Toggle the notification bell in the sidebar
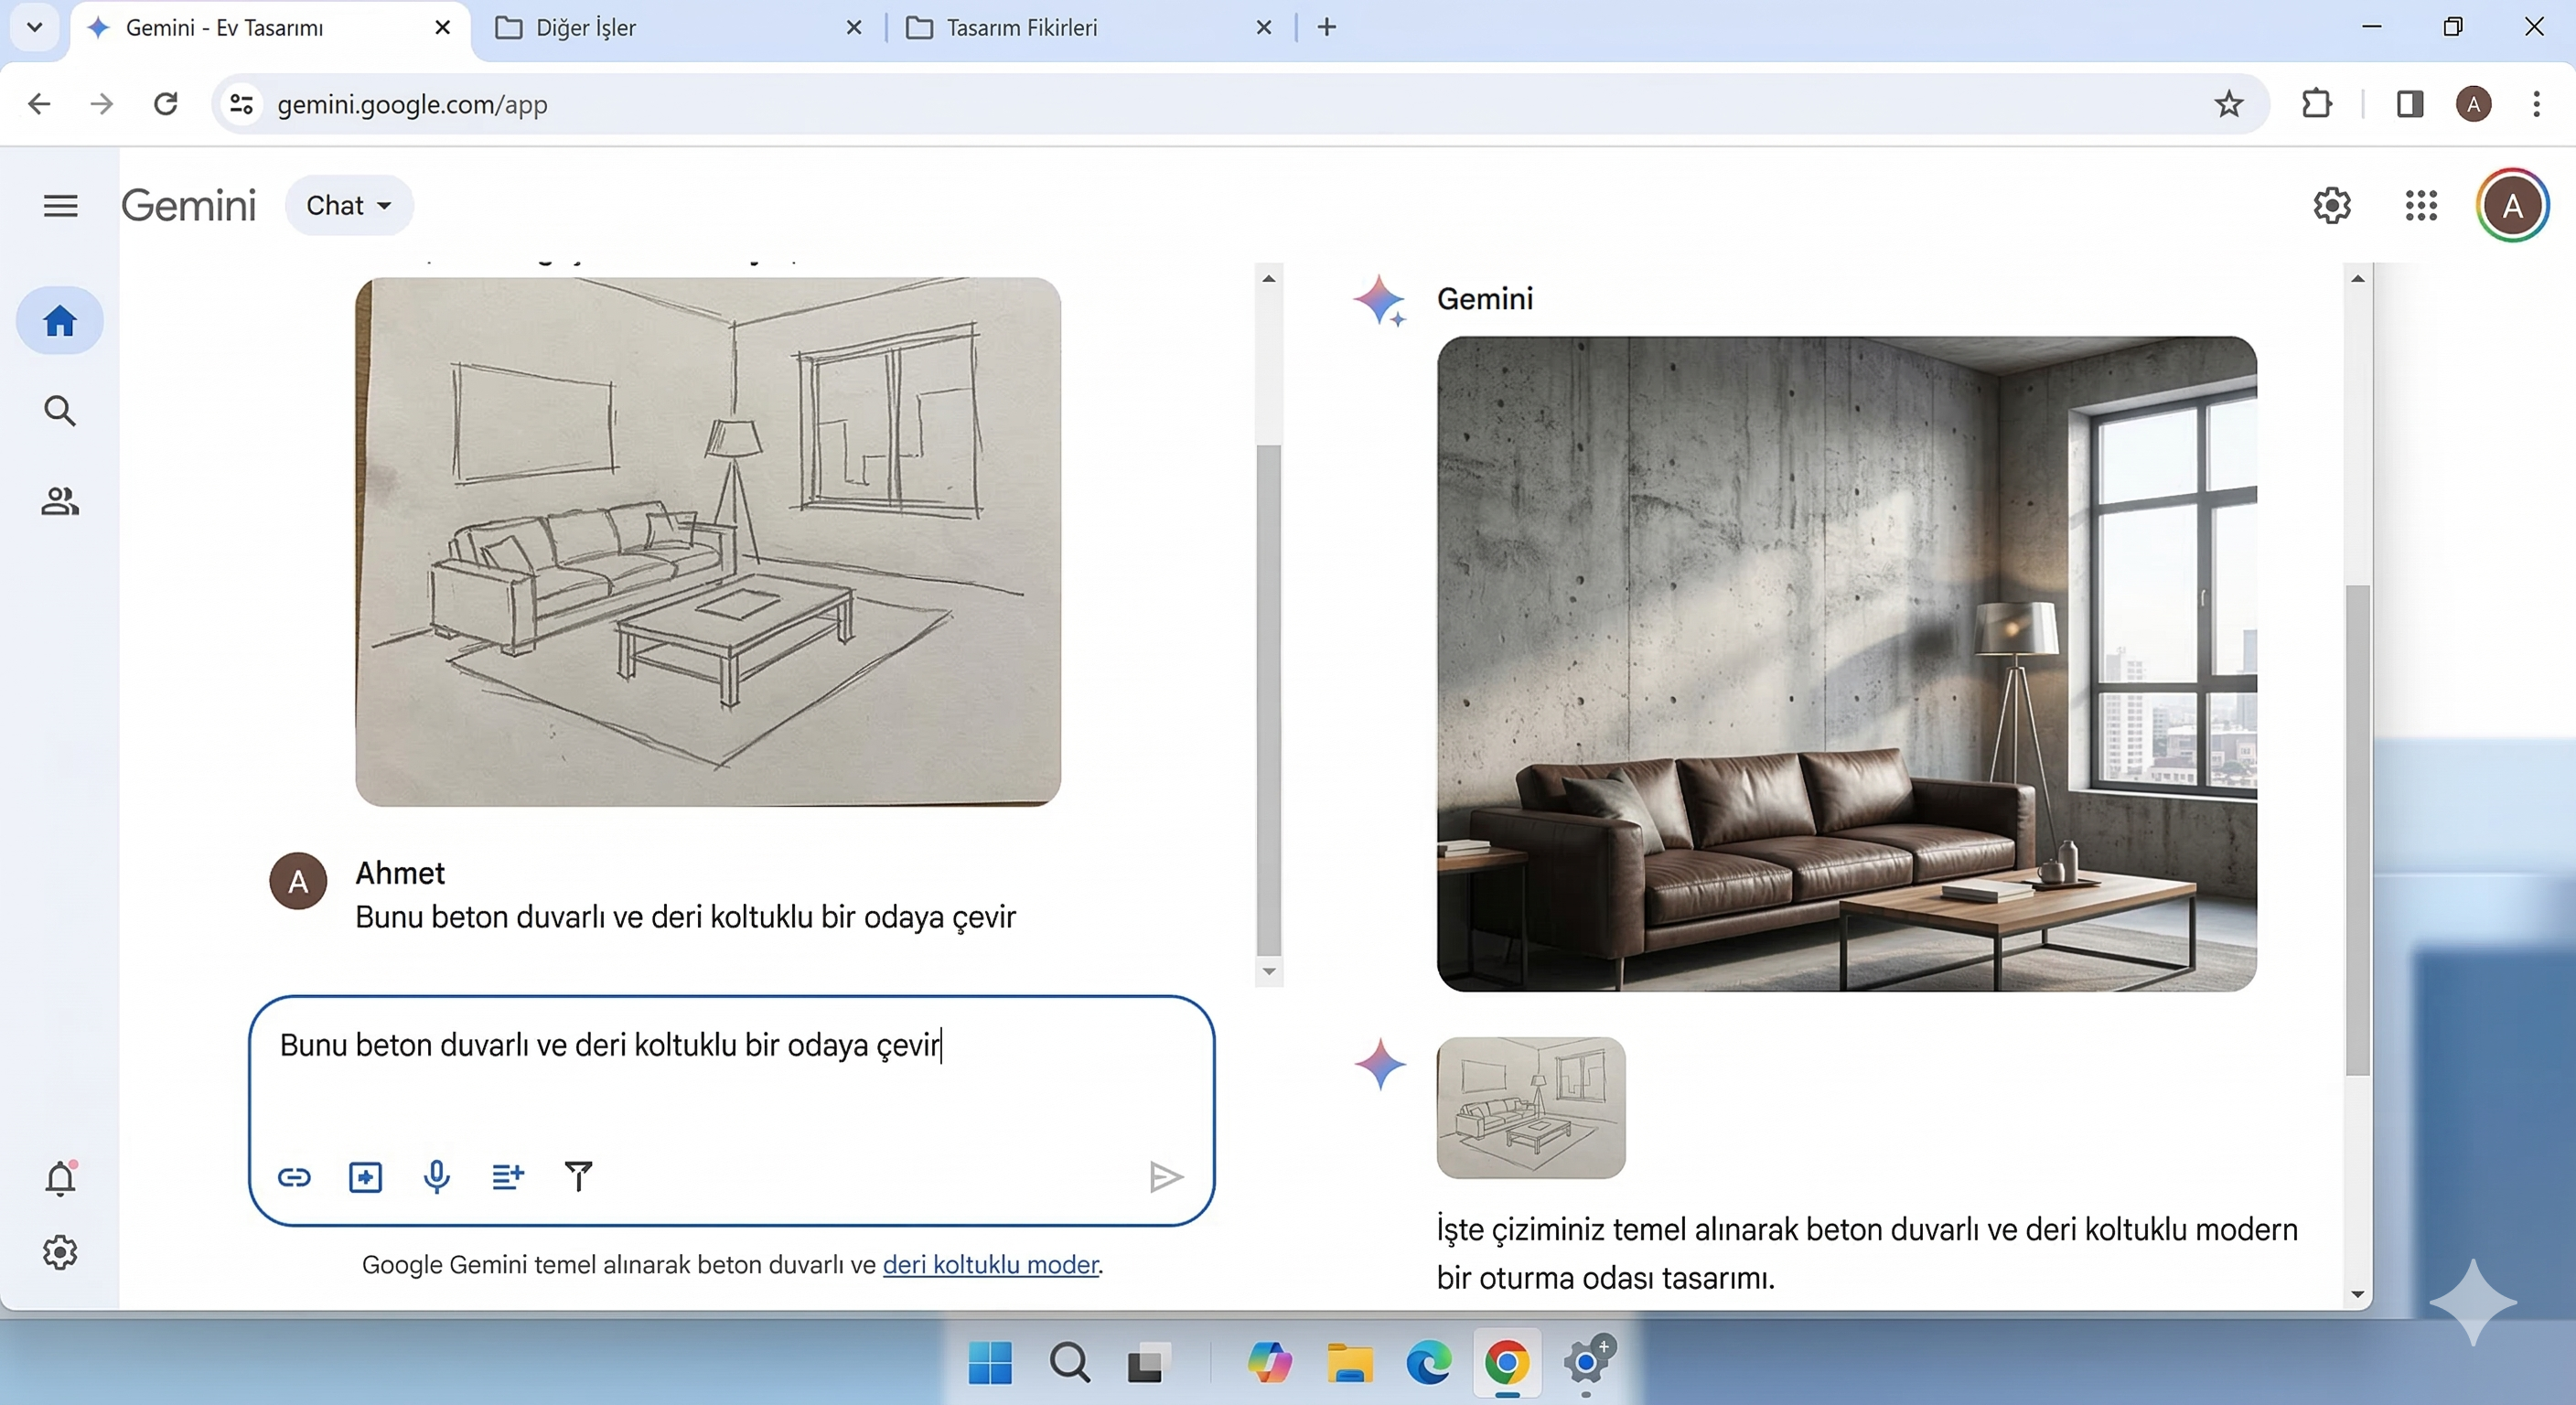 60,1179
